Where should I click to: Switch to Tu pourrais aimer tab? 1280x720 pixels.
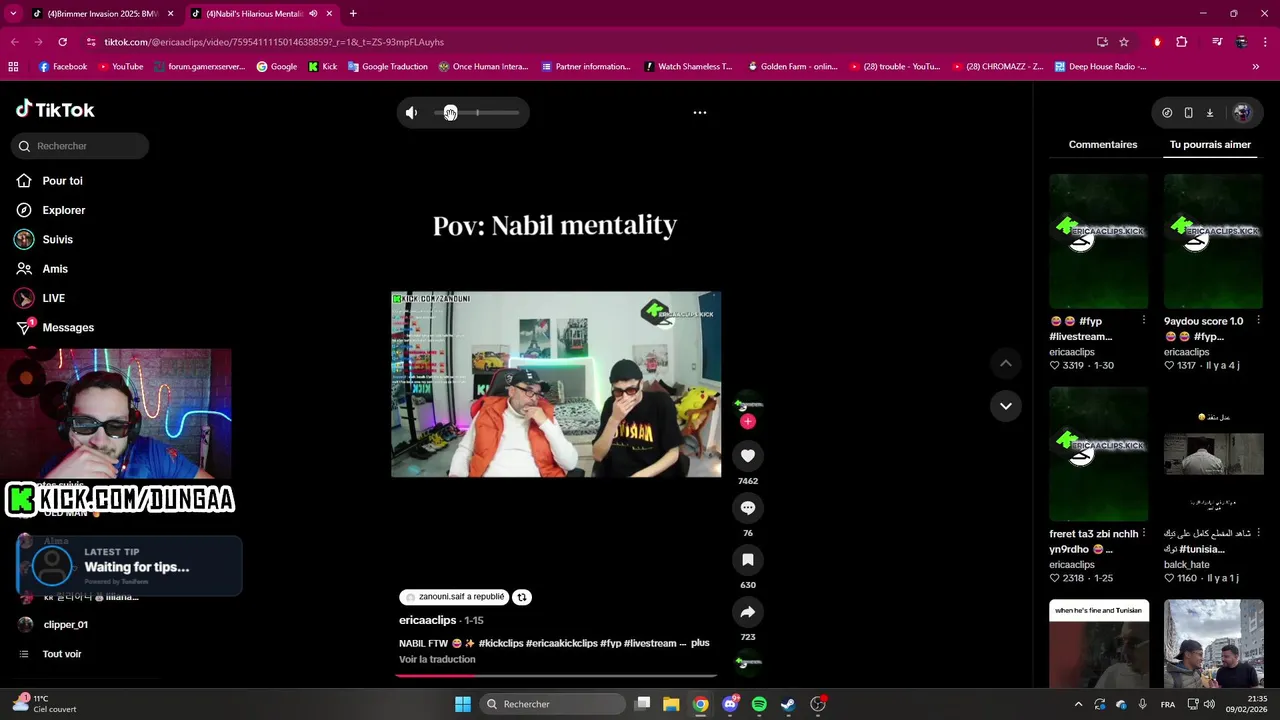(1210, 145)
